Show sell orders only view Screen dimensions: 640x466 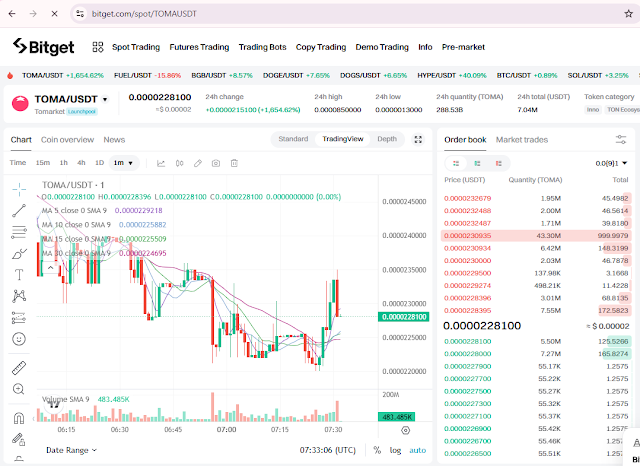click(498, 163)
